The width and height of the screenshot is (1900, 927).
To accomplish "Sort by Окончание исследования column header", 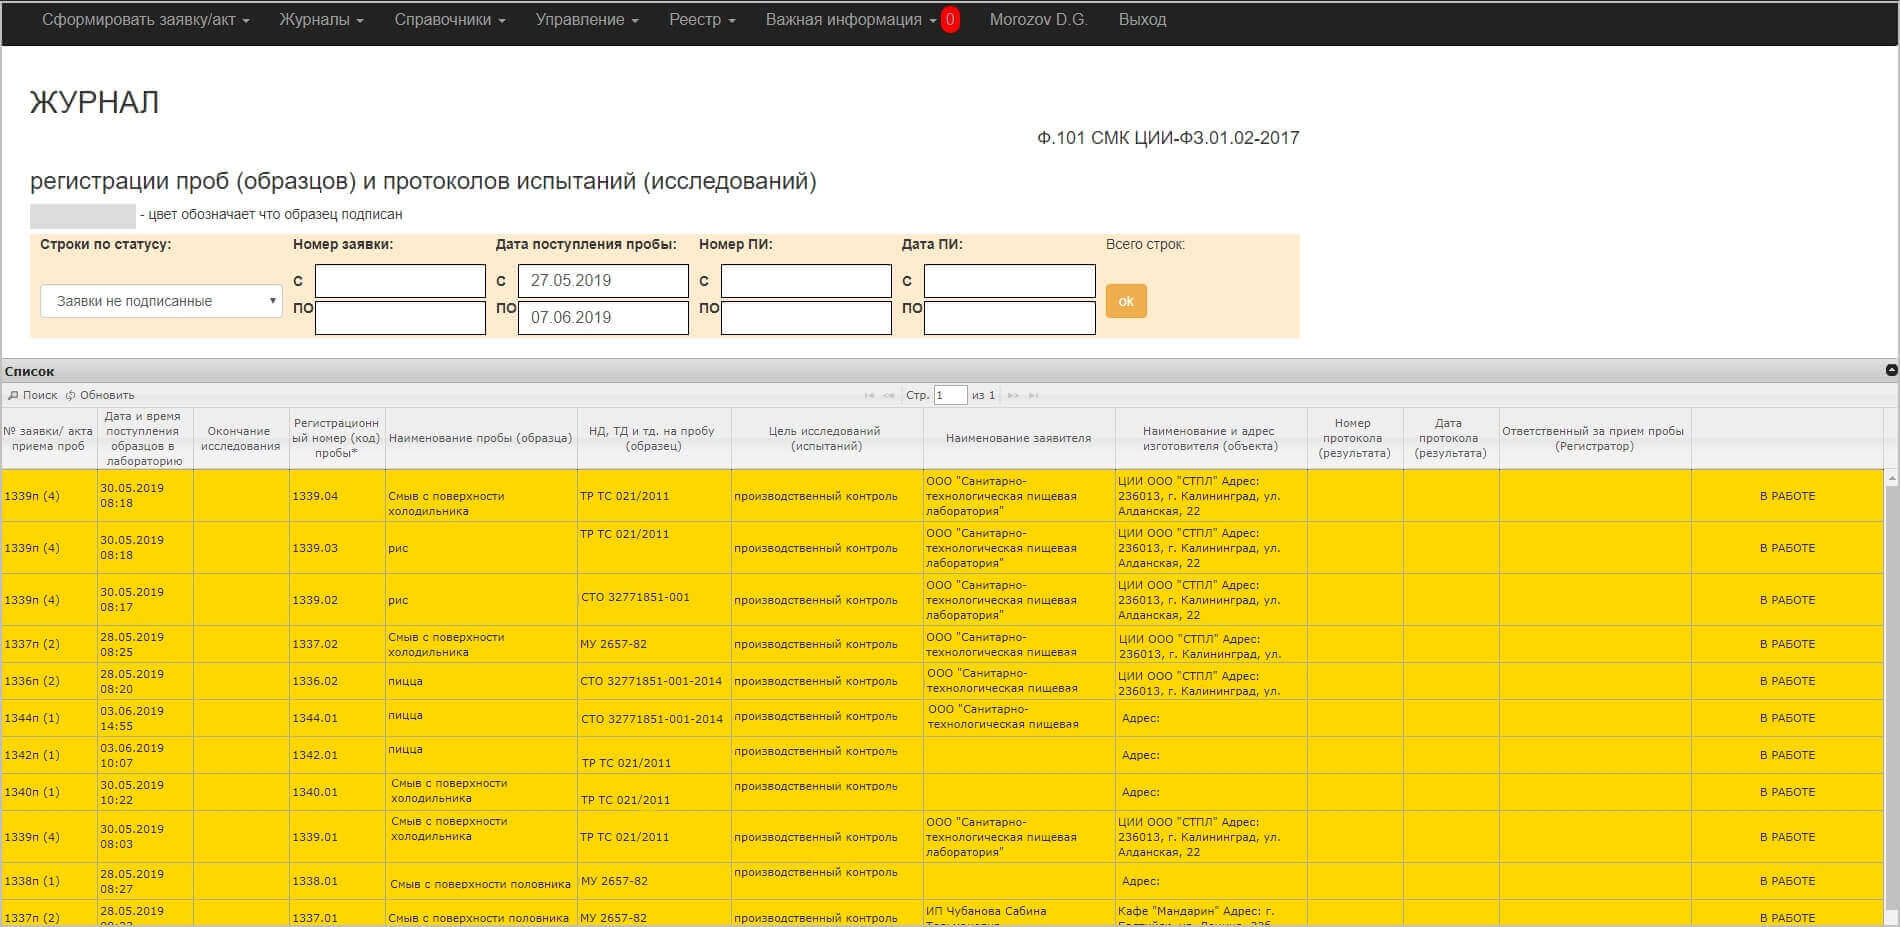I will 240,438.
